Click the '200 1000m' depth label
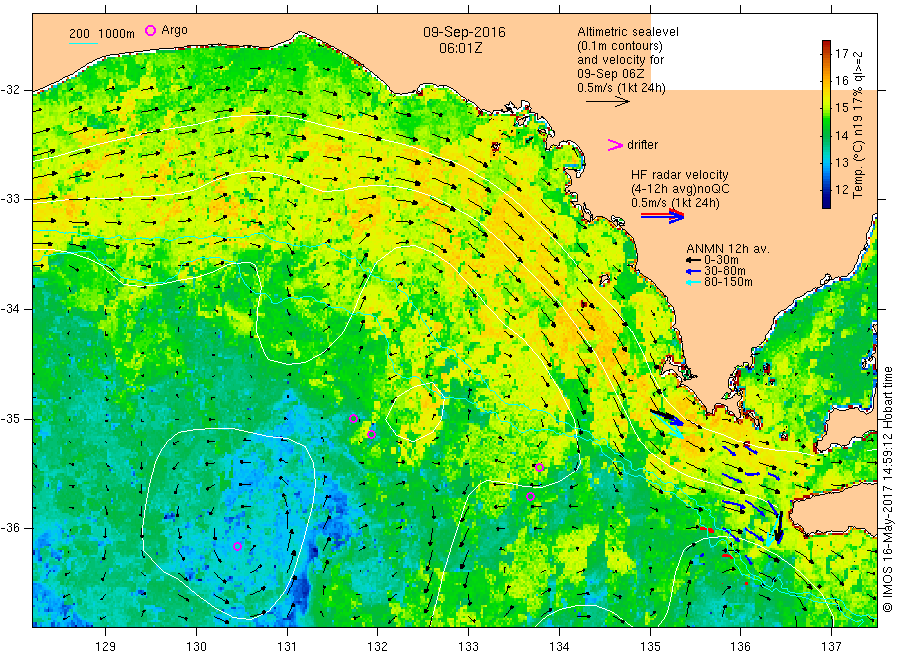Screen dimensions: 900x660 (x=102, y=33)
